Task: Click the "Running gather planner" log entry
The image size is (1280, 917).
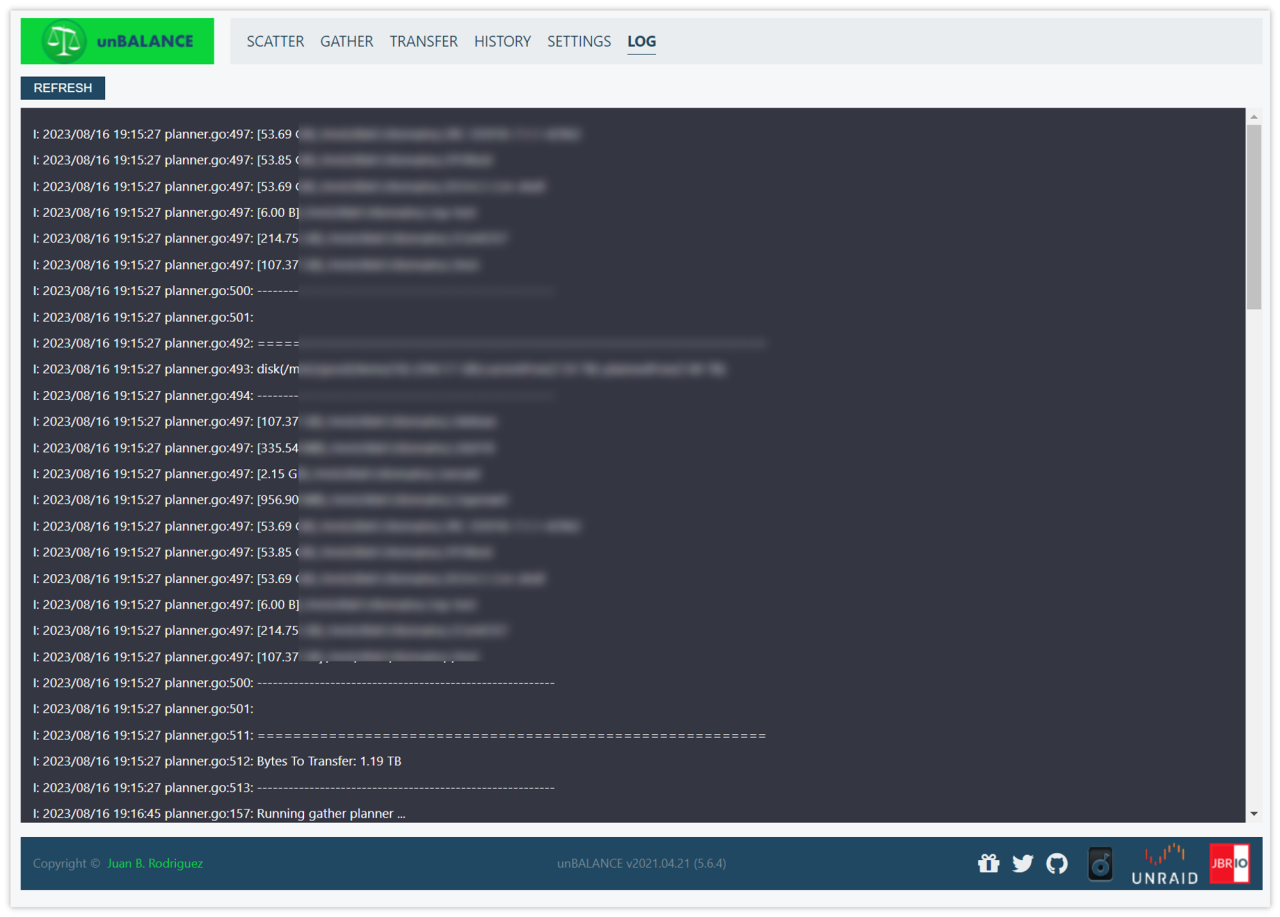Action: [x=330, y=813]
